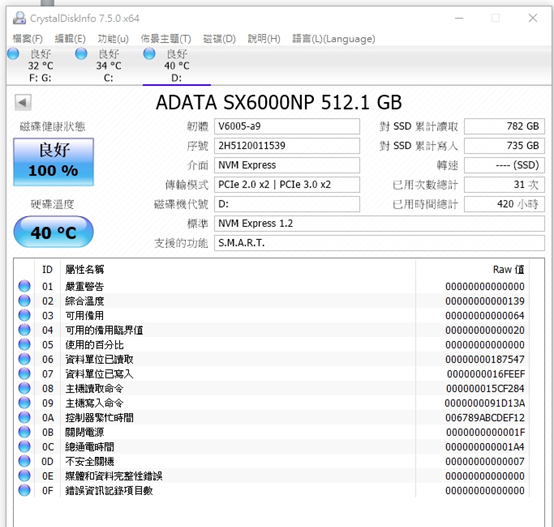
Task: Open the 編輯(E) menu
Action: (x=70, y=39)
